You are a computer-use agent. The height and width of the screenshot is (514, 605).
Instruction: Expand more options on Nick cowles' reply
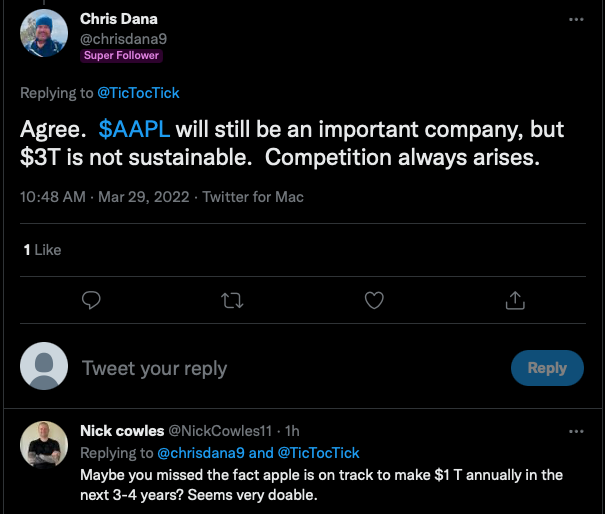point(575,432)
